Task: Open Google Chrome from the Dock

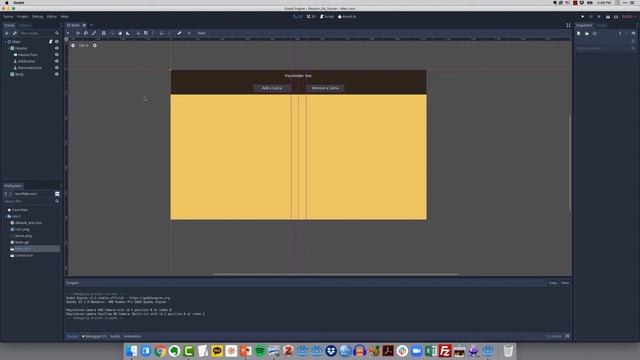Action: [x=160, y=351]
